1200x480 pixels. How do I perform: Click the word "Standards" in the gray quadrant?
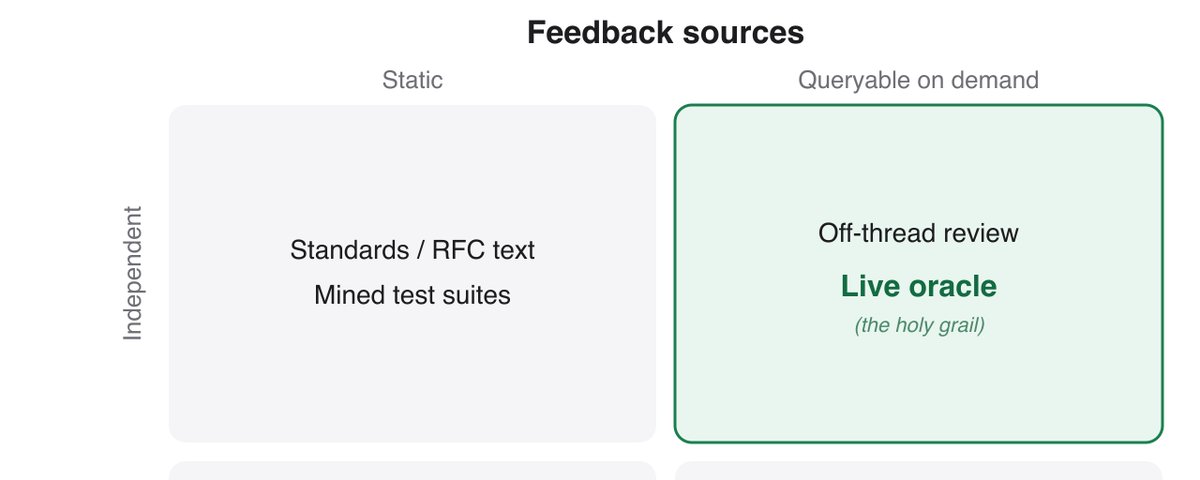point(349,250)
